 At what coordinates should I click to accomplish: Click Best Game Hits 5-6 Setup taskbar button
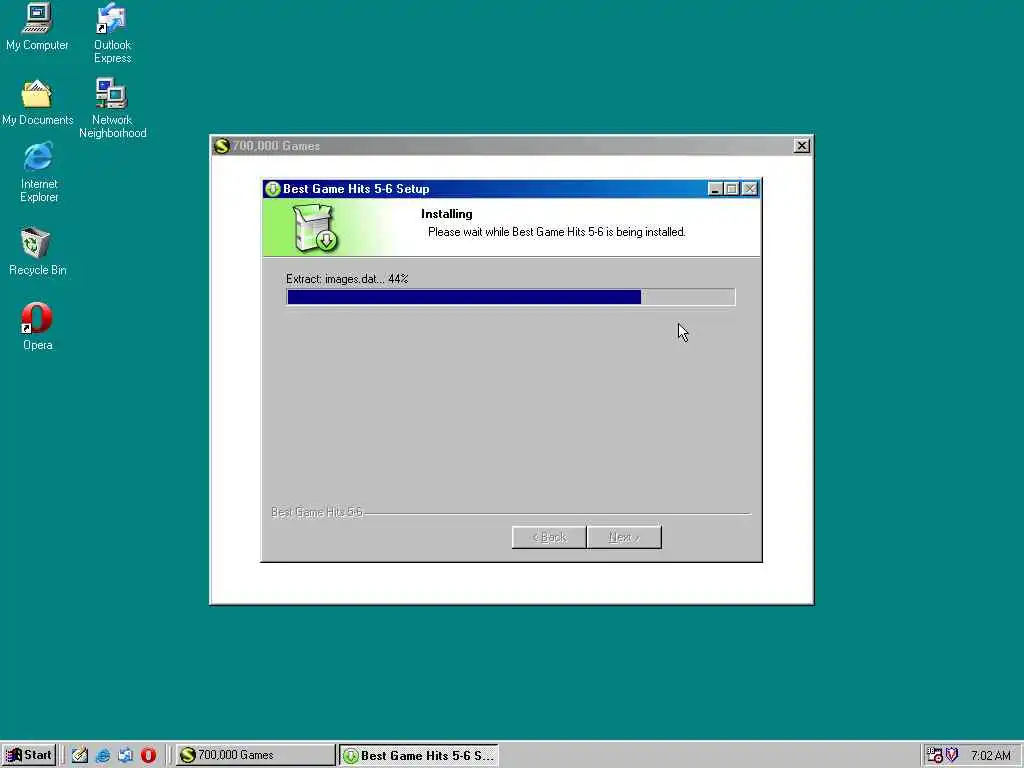(x=419, y=755)
